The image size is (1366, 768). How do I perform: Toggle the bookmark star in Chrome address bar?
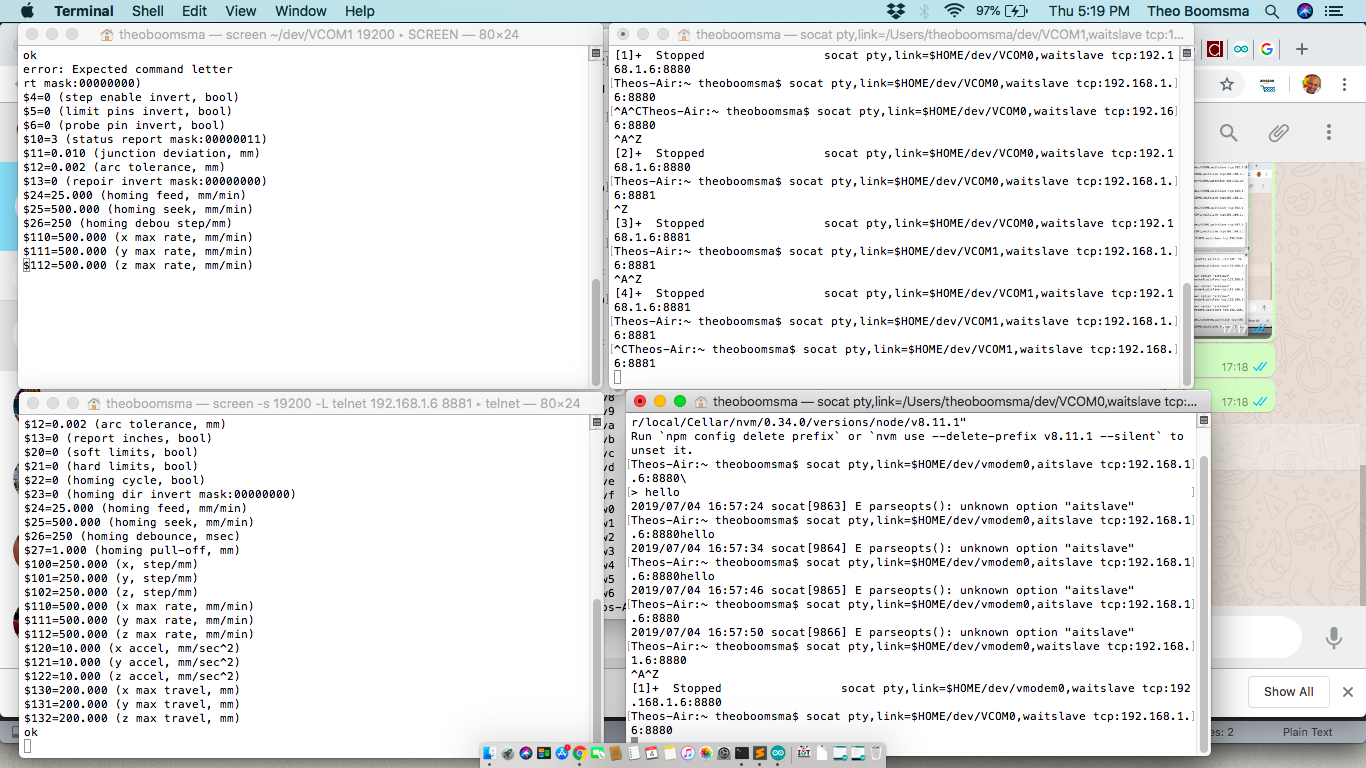point(1227,83)
